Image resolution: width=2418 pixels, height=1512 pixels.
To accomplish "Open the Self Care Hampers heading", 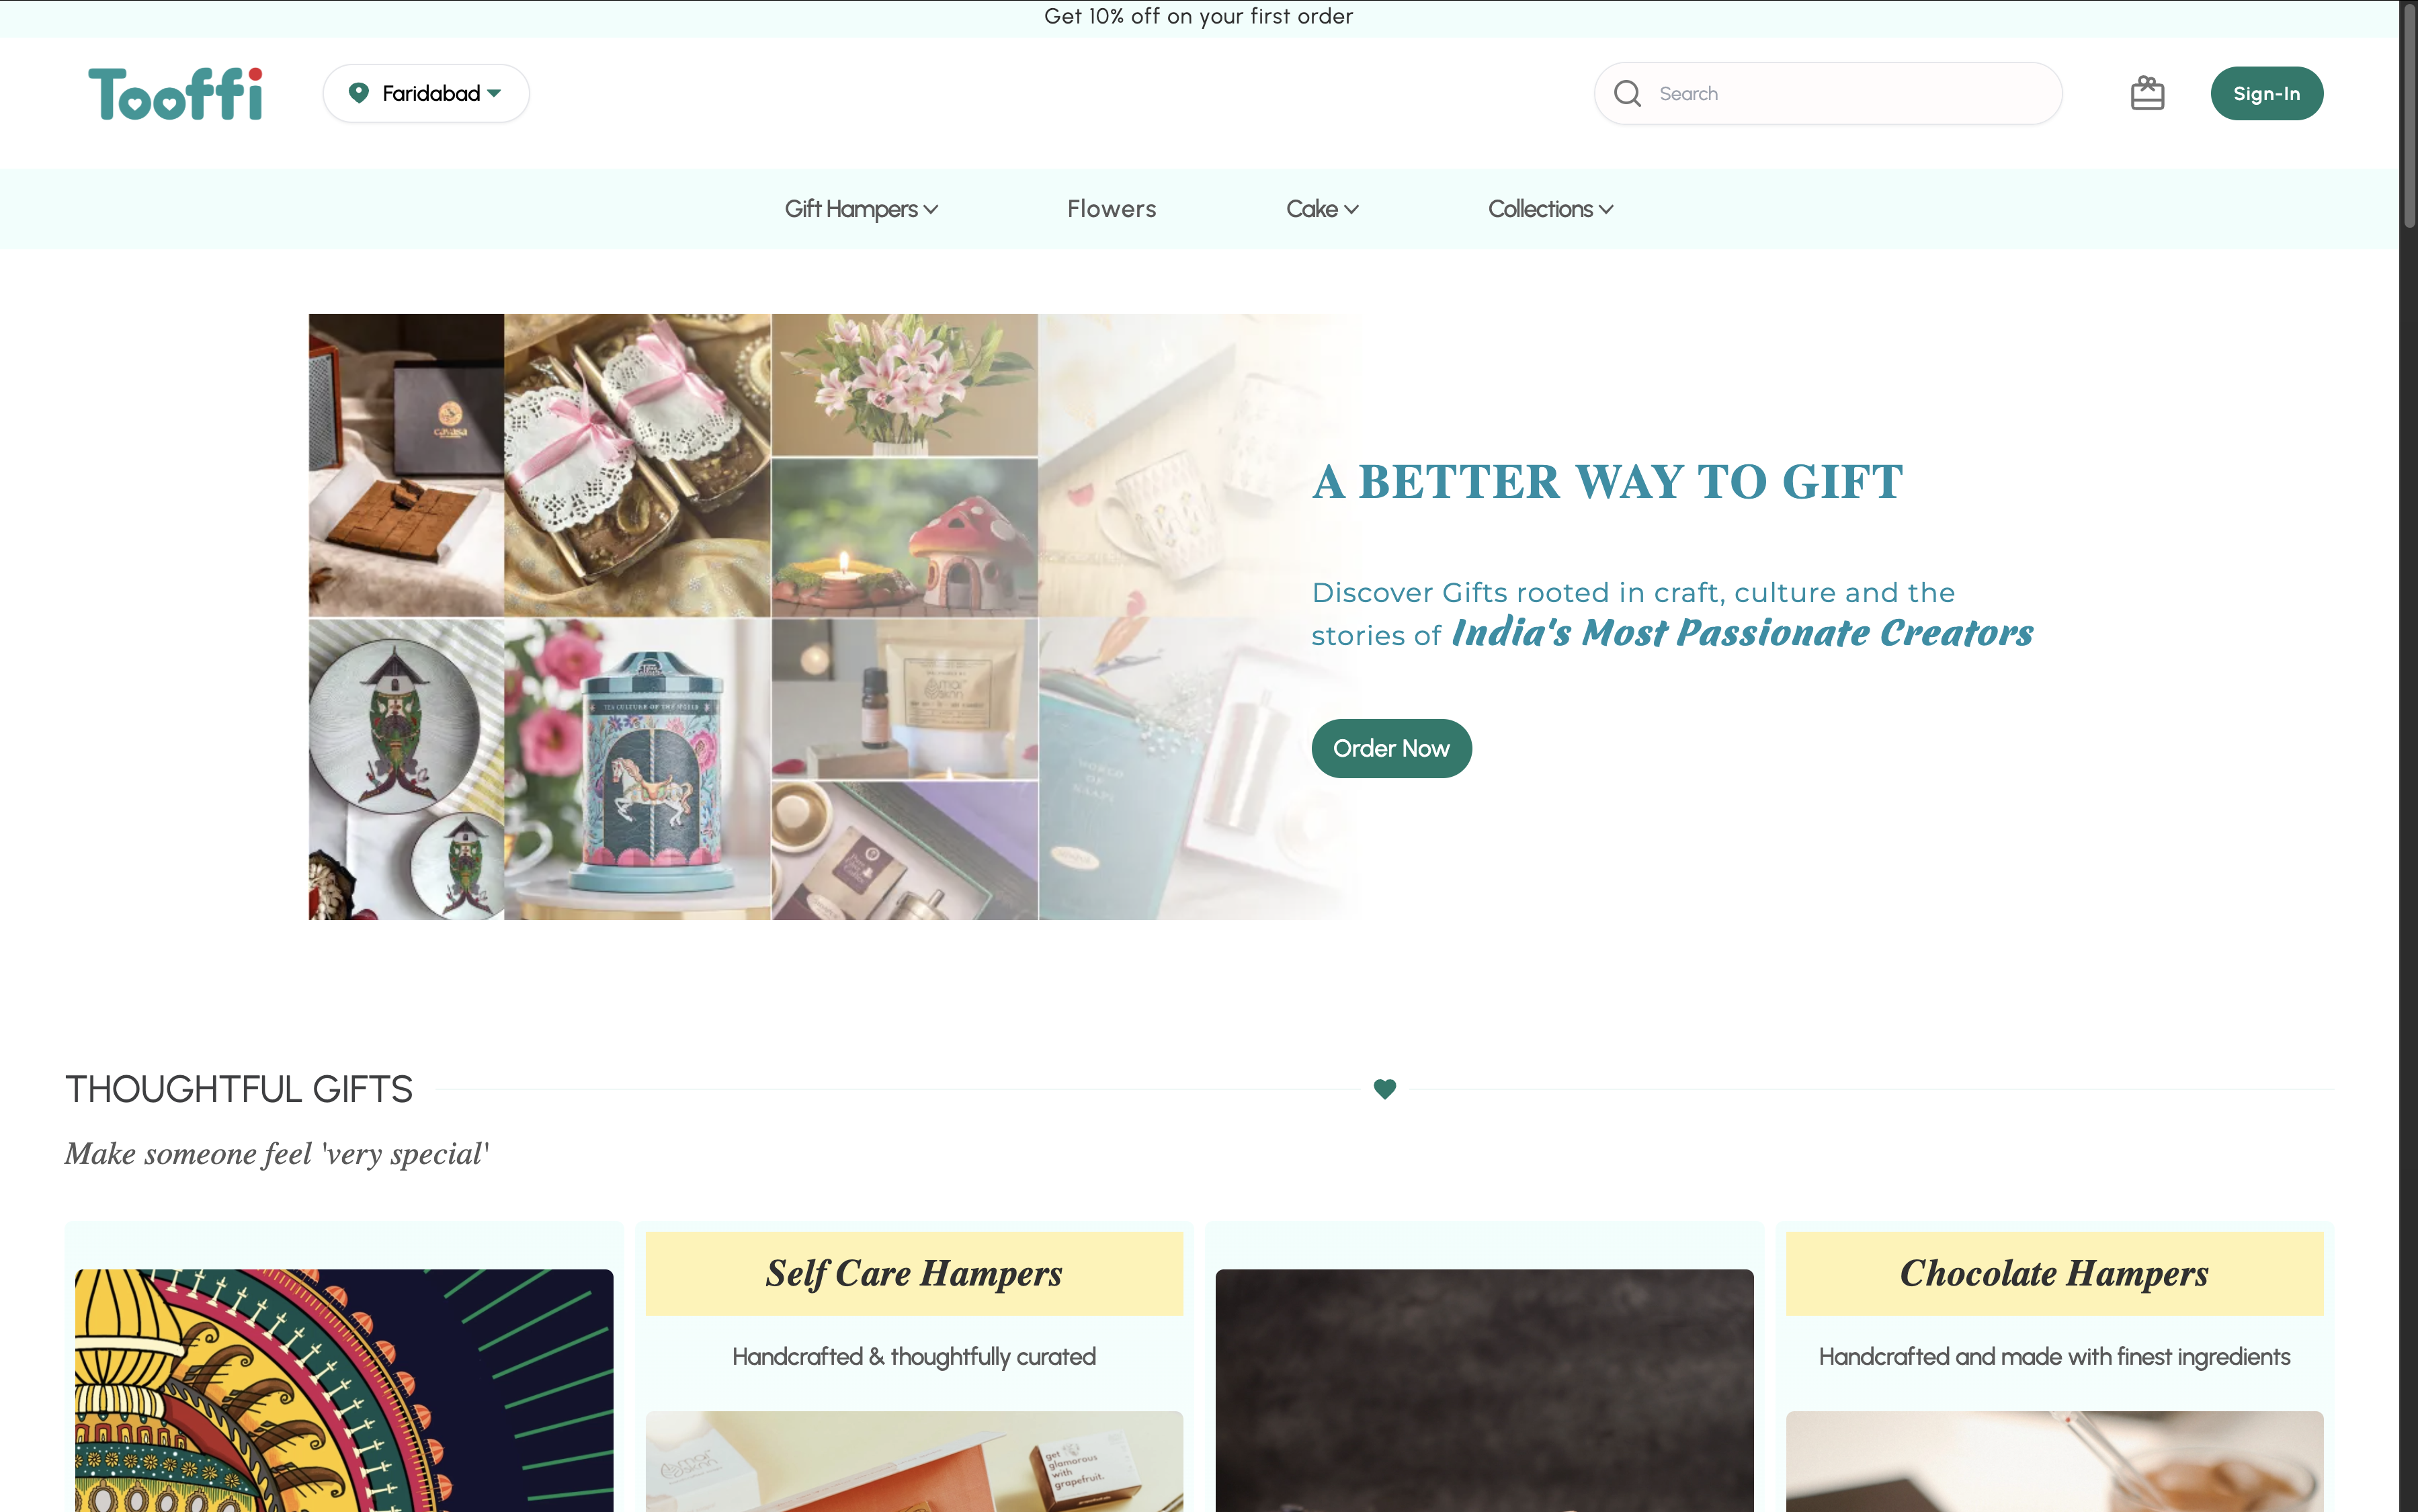I will pyautogui.click(x=914, y=1273).
